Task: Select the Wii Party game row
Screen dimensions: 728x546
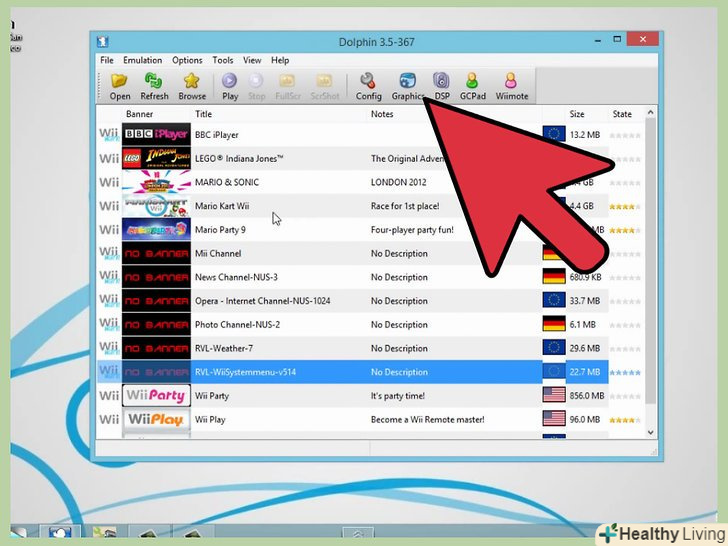Action: pyautogui.click(x=212, y=396)
